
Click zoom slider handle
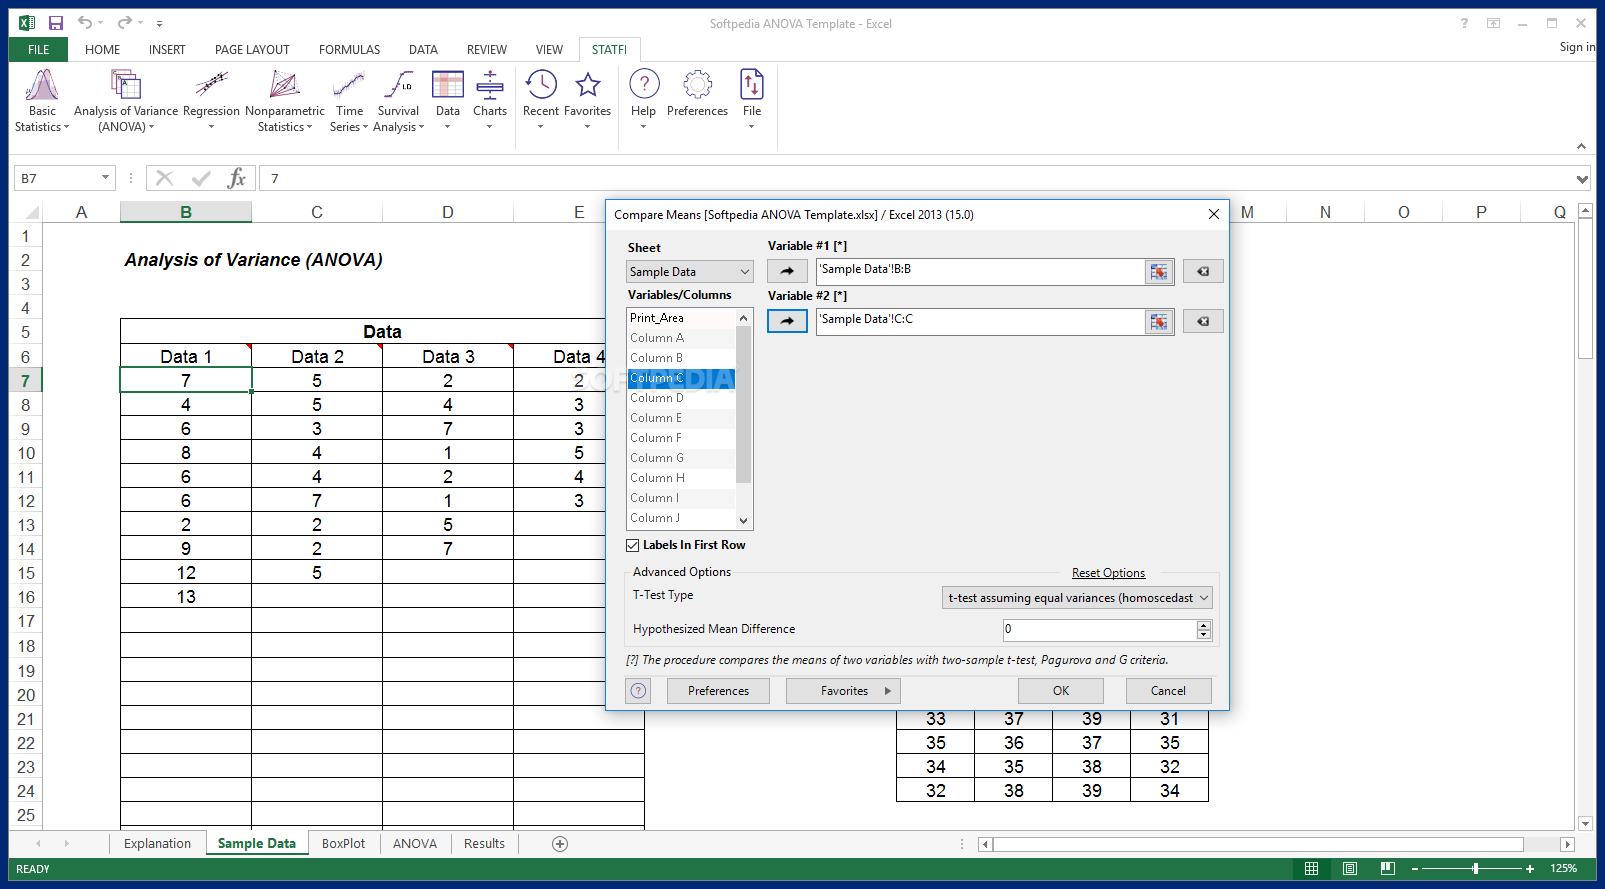(x=1475, y=869)
